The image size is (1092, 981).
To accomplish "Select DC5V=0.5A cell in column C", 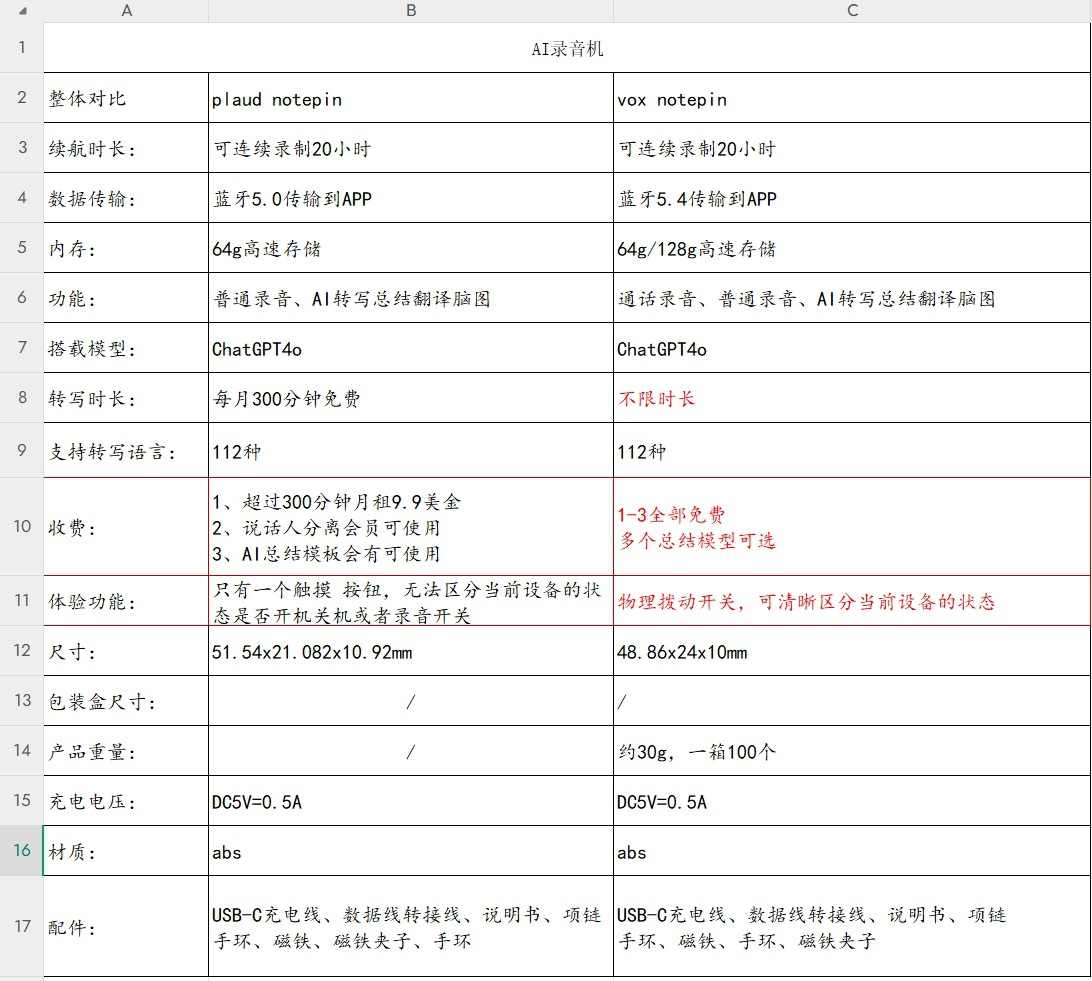I will (852, 801).
